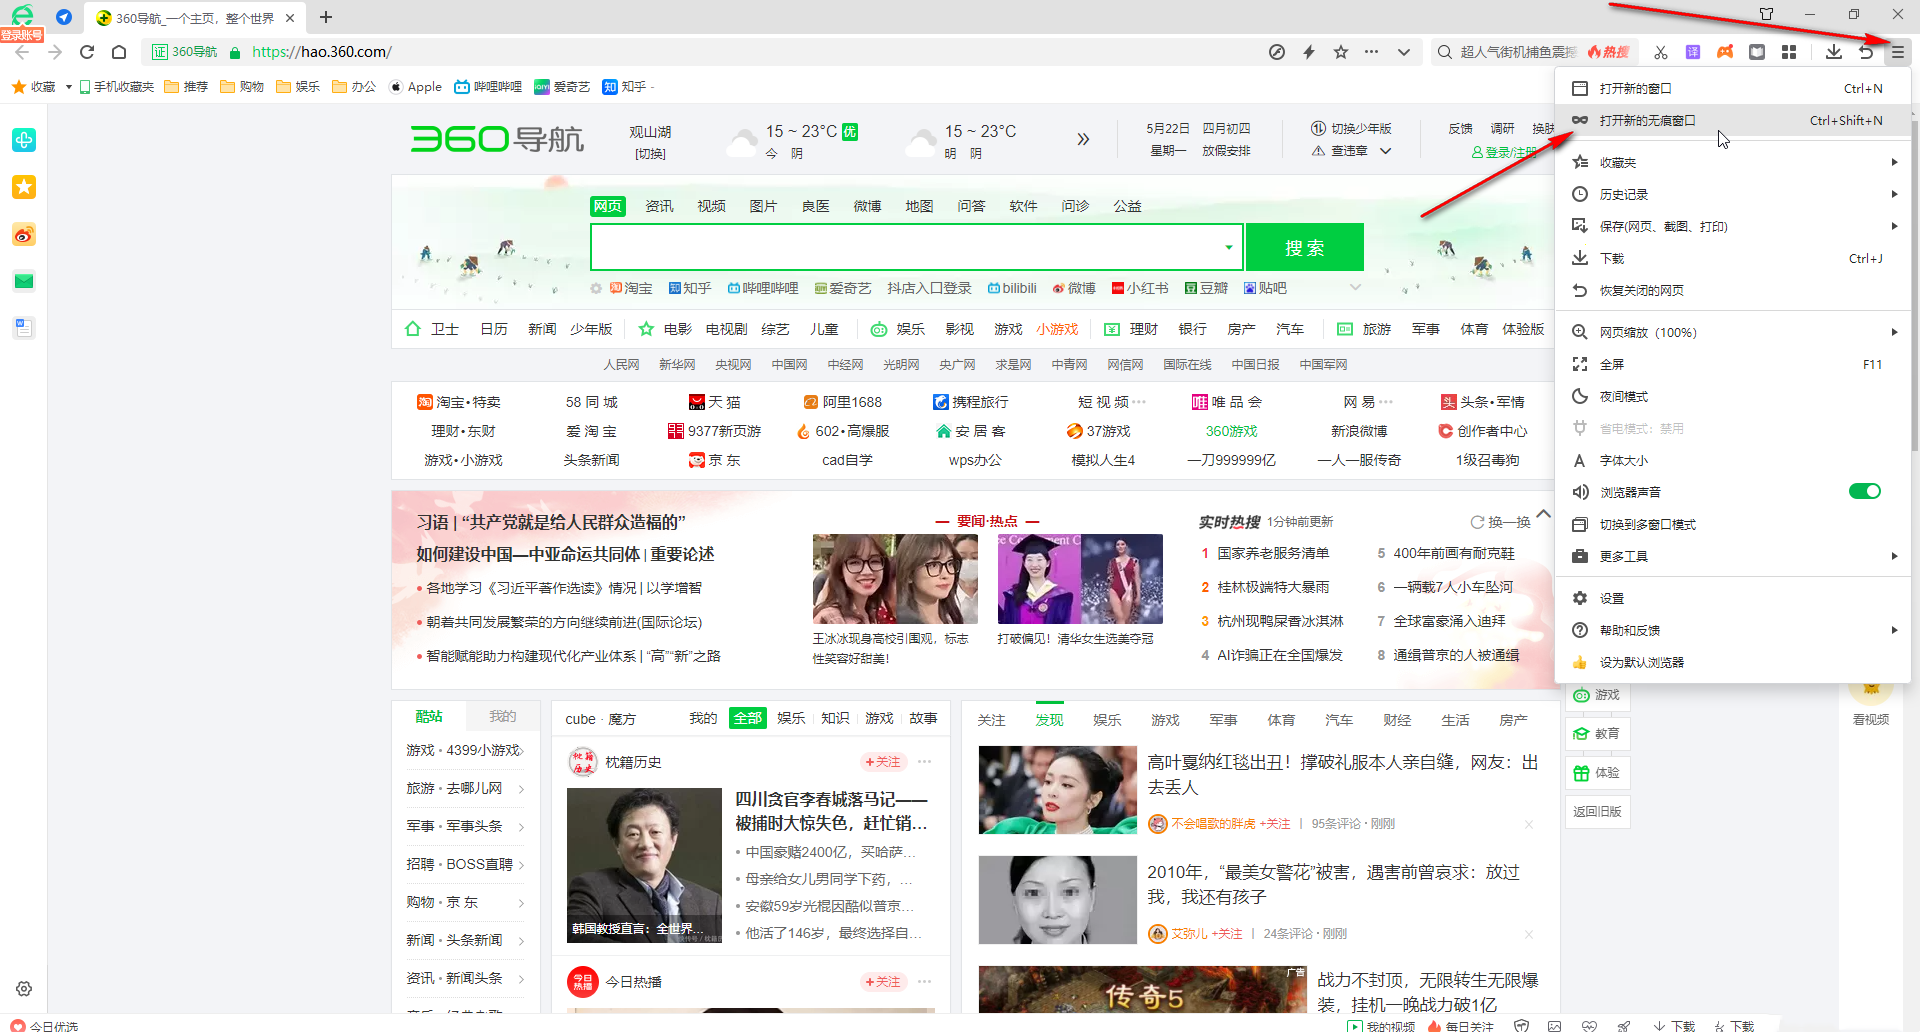
Task: Click the rocket accelerator status bar icon
Action: pyautogui.click(x=1624, y=1026)
